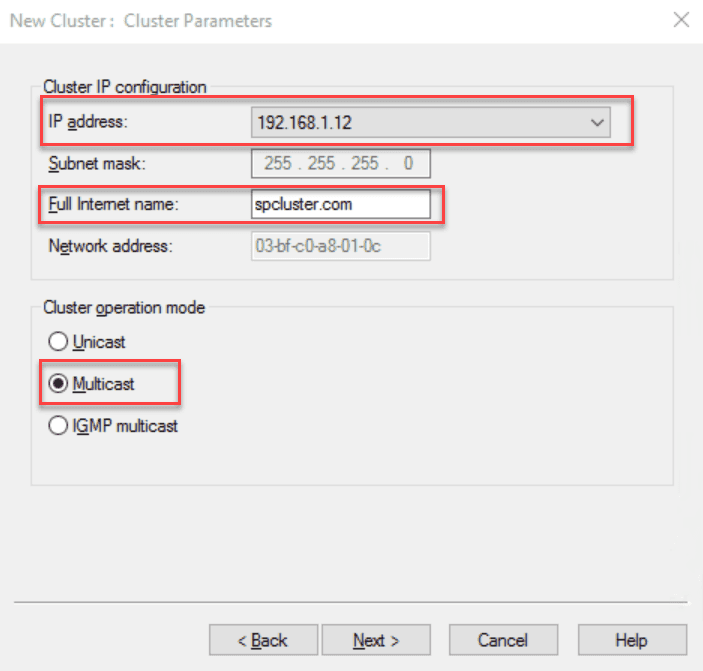Go to the previous step with Back

coord(263,640)
